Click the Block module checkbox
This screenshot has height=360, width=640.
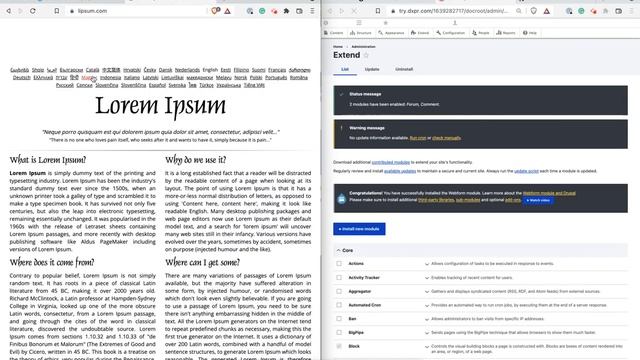(x=339, y=346)
